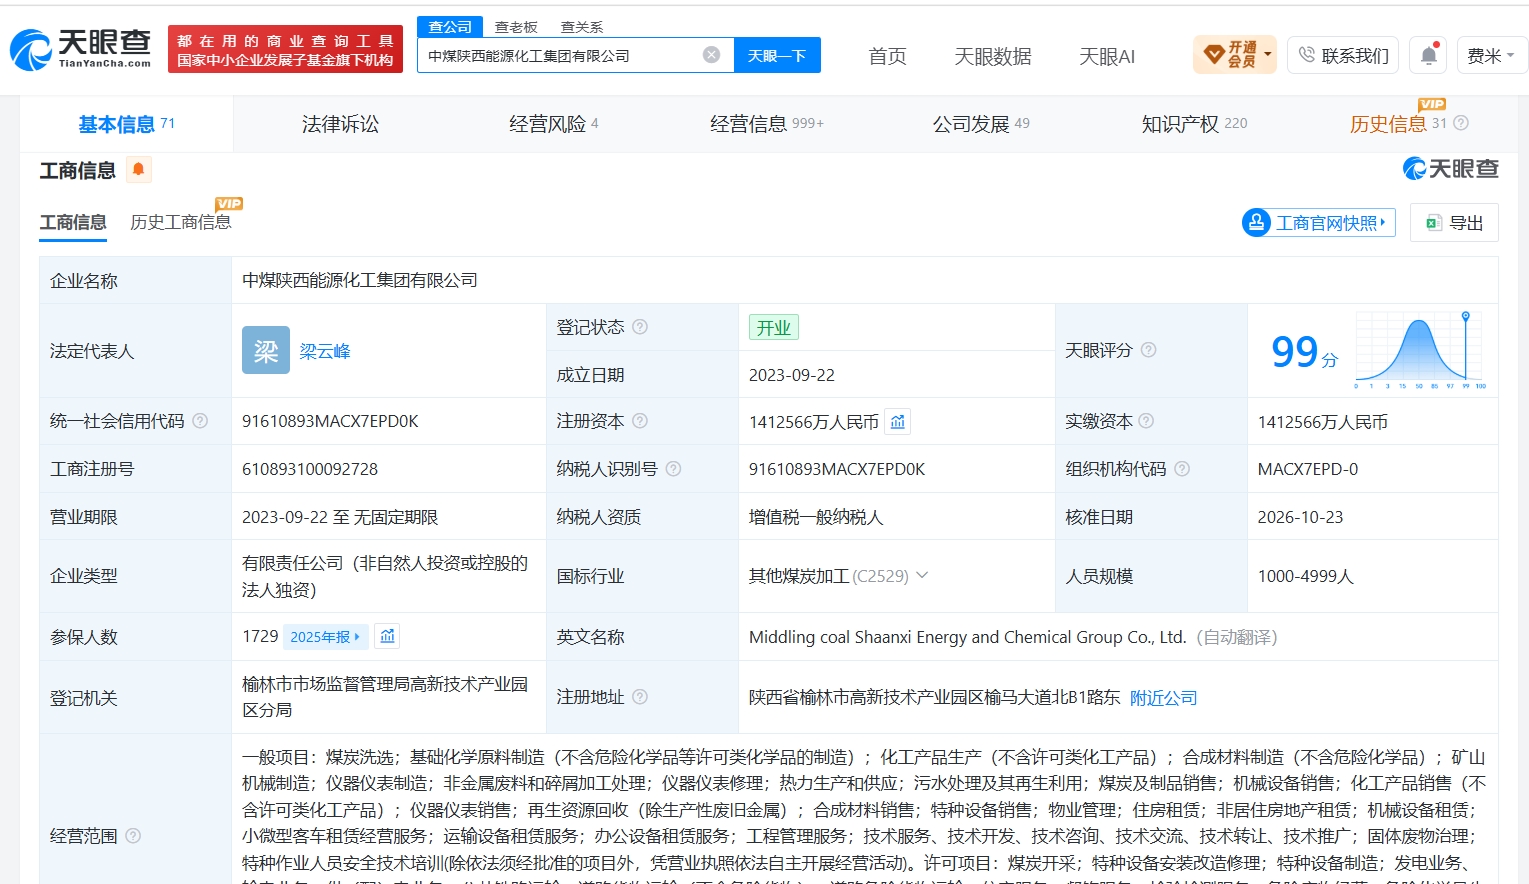This screenshot has height=884, width=1529.
Task: Open legal representative 梁云峰 link
Action: (325, 351)
